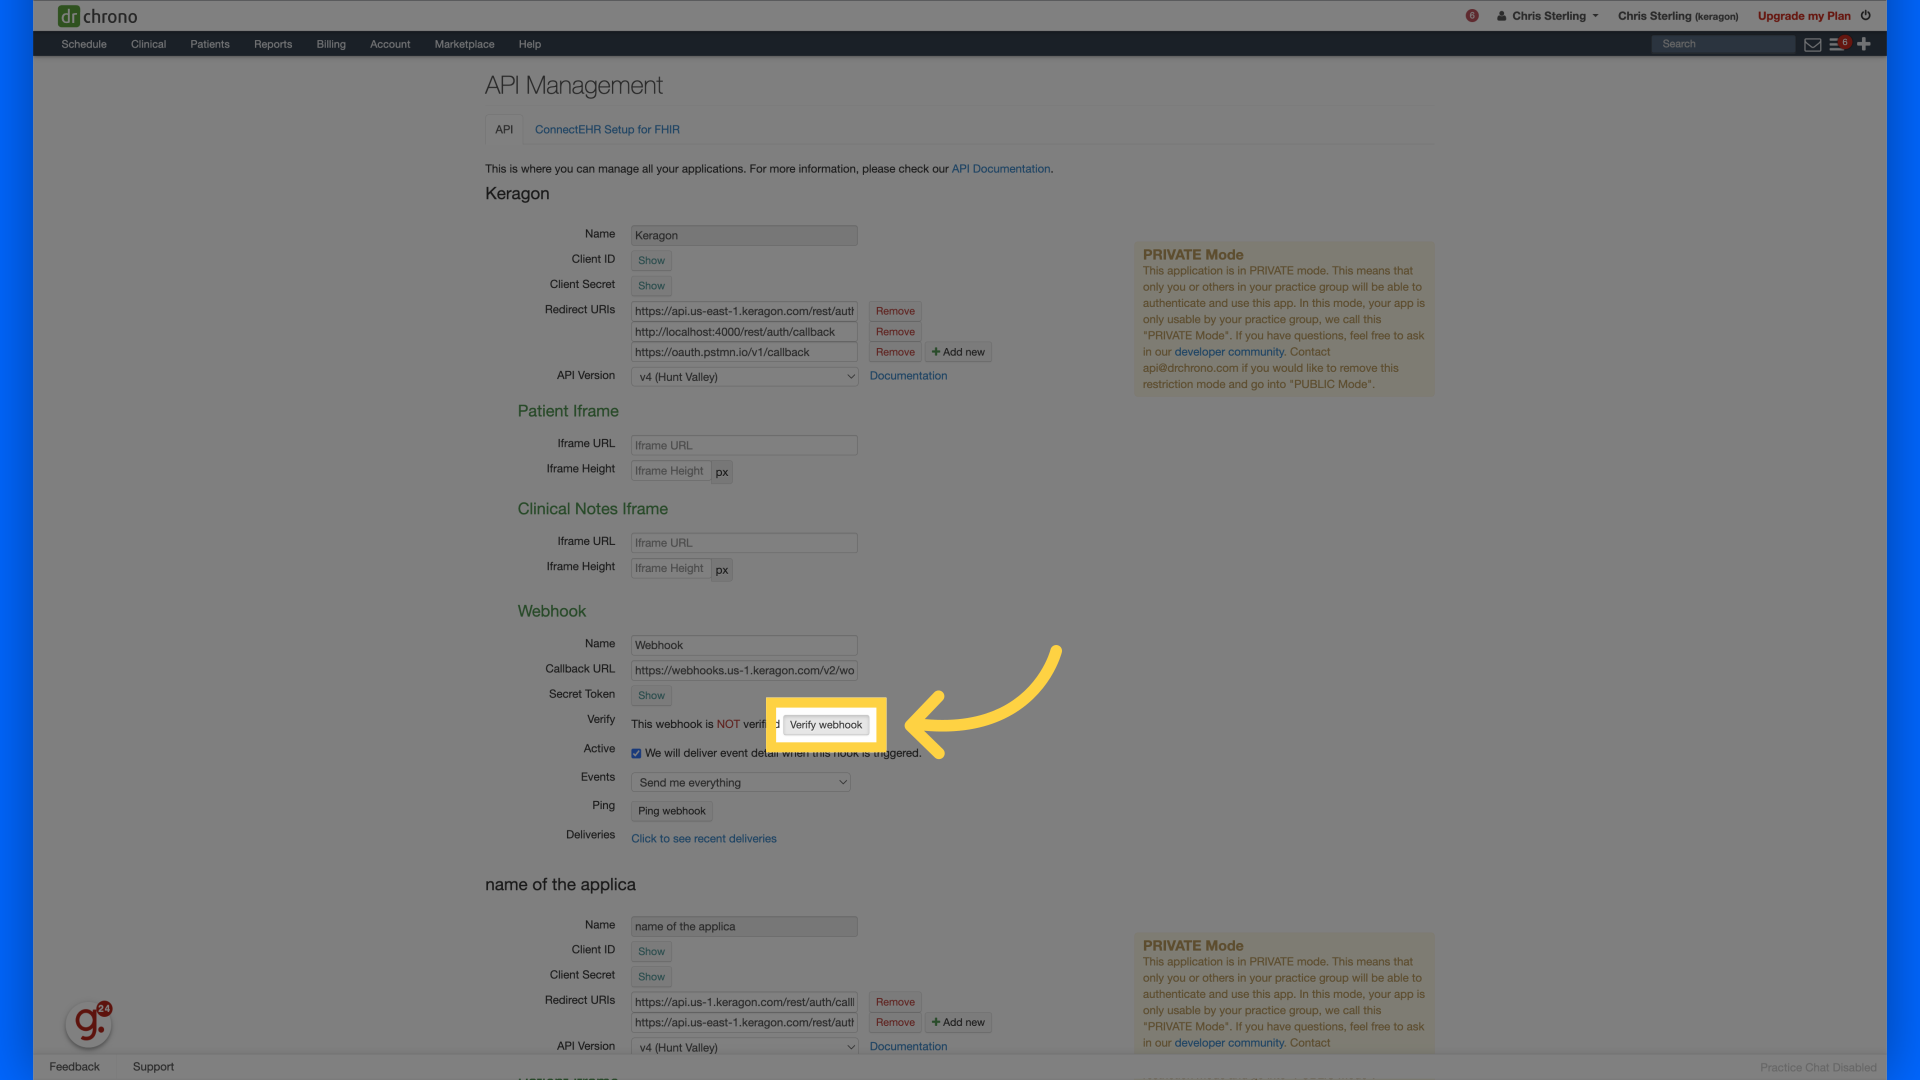
Task: Open the Keragon API Version dropdown
Action: point(744,376)
